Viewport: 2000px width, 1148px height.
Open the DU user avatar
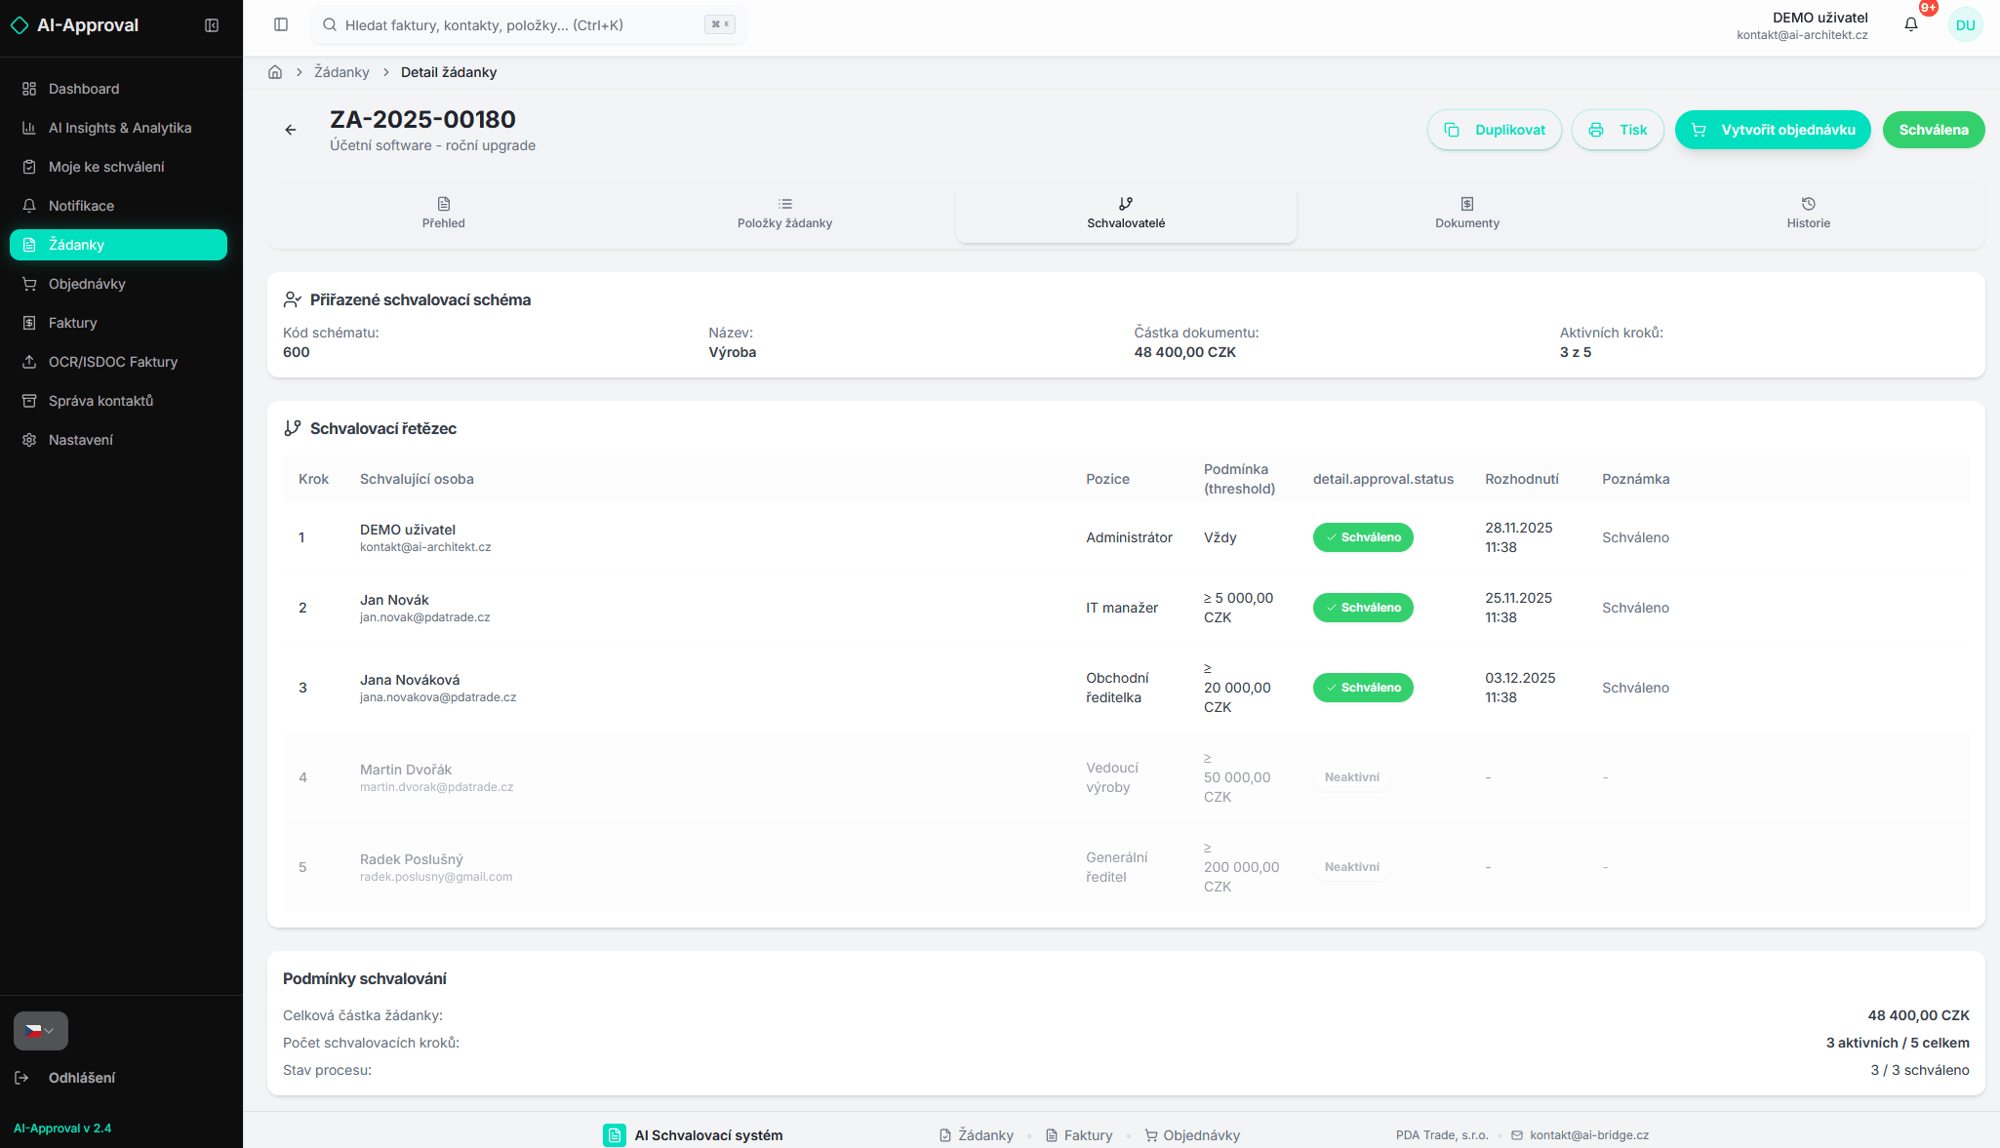coord(1965,25)
